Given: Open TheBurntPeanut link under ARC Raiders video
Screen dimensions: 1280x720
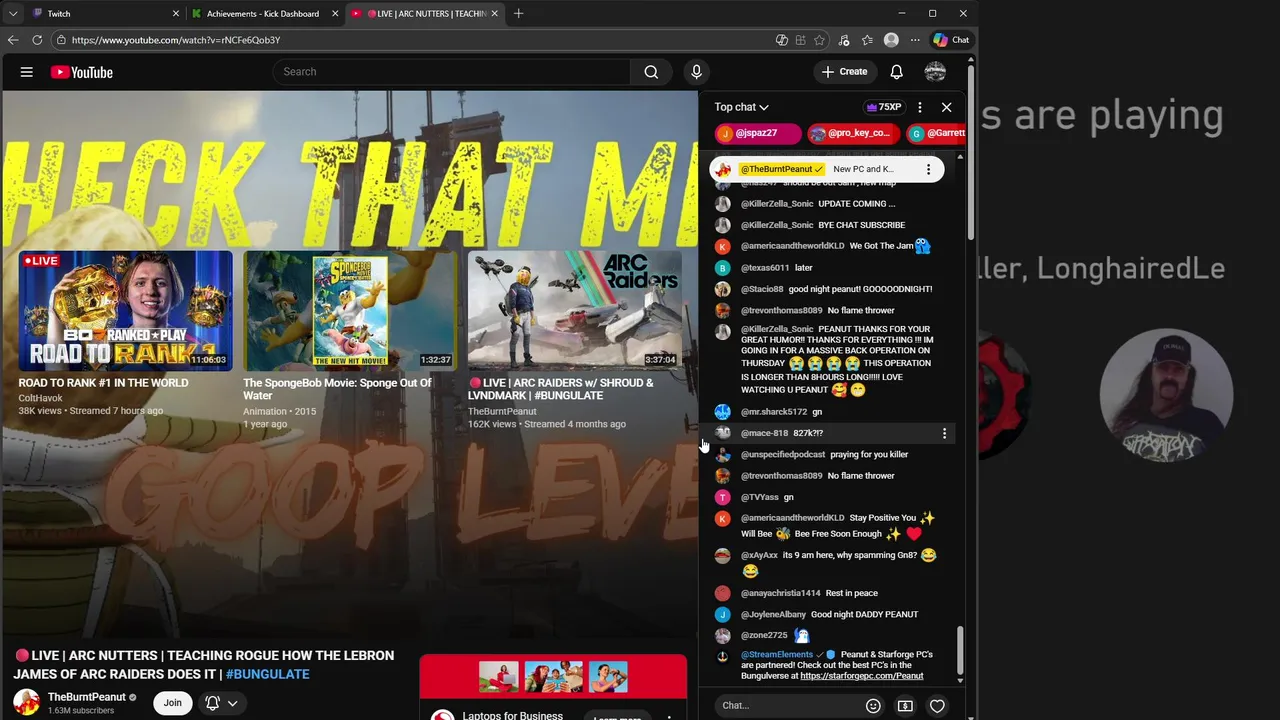Looking at the screenshot, I should pyautogui.click(x=502, y=411).
